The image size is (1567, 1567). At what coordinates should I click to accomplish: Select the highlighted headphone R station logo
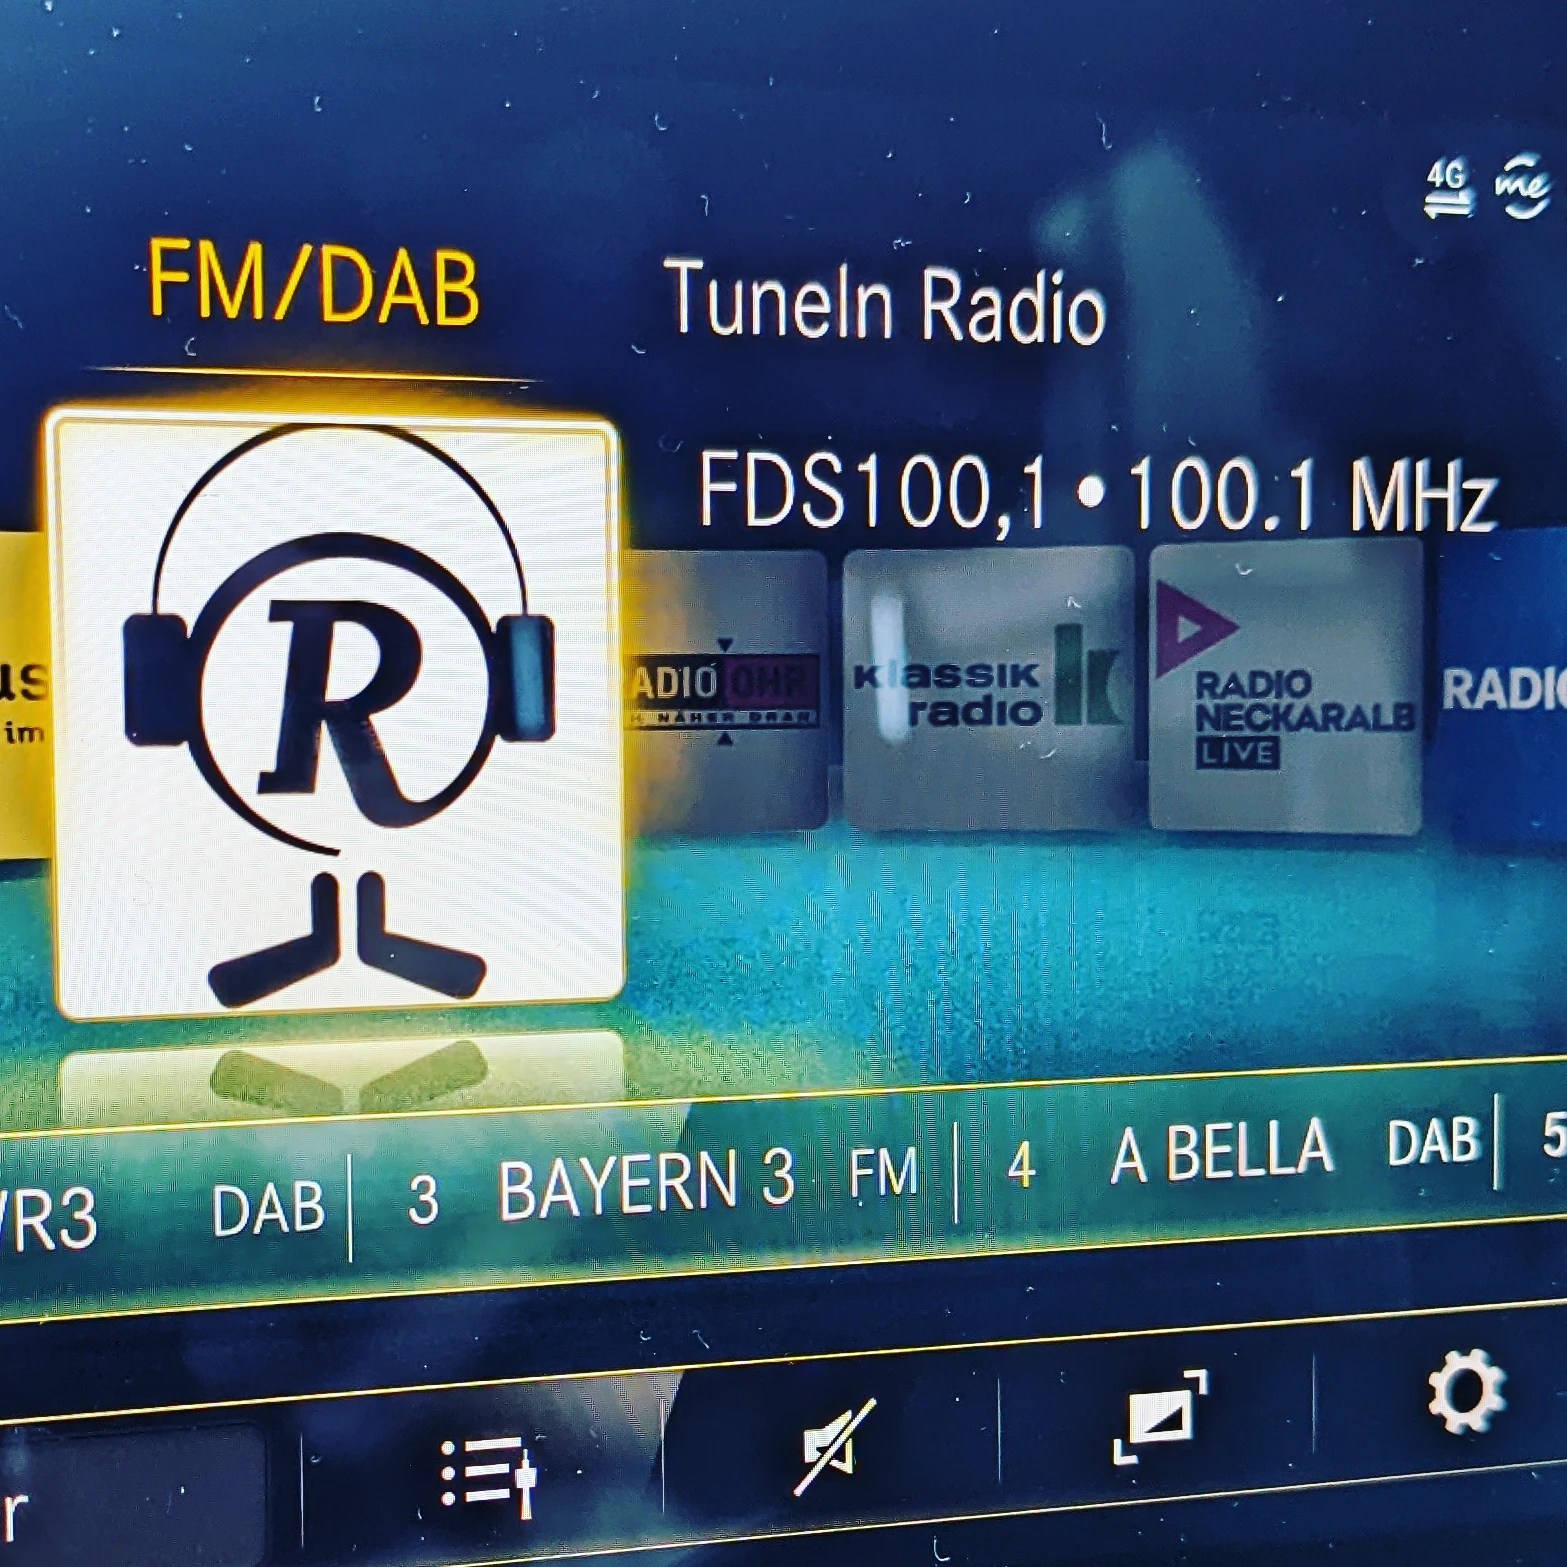pyautogui.click(x=337, y=715)
